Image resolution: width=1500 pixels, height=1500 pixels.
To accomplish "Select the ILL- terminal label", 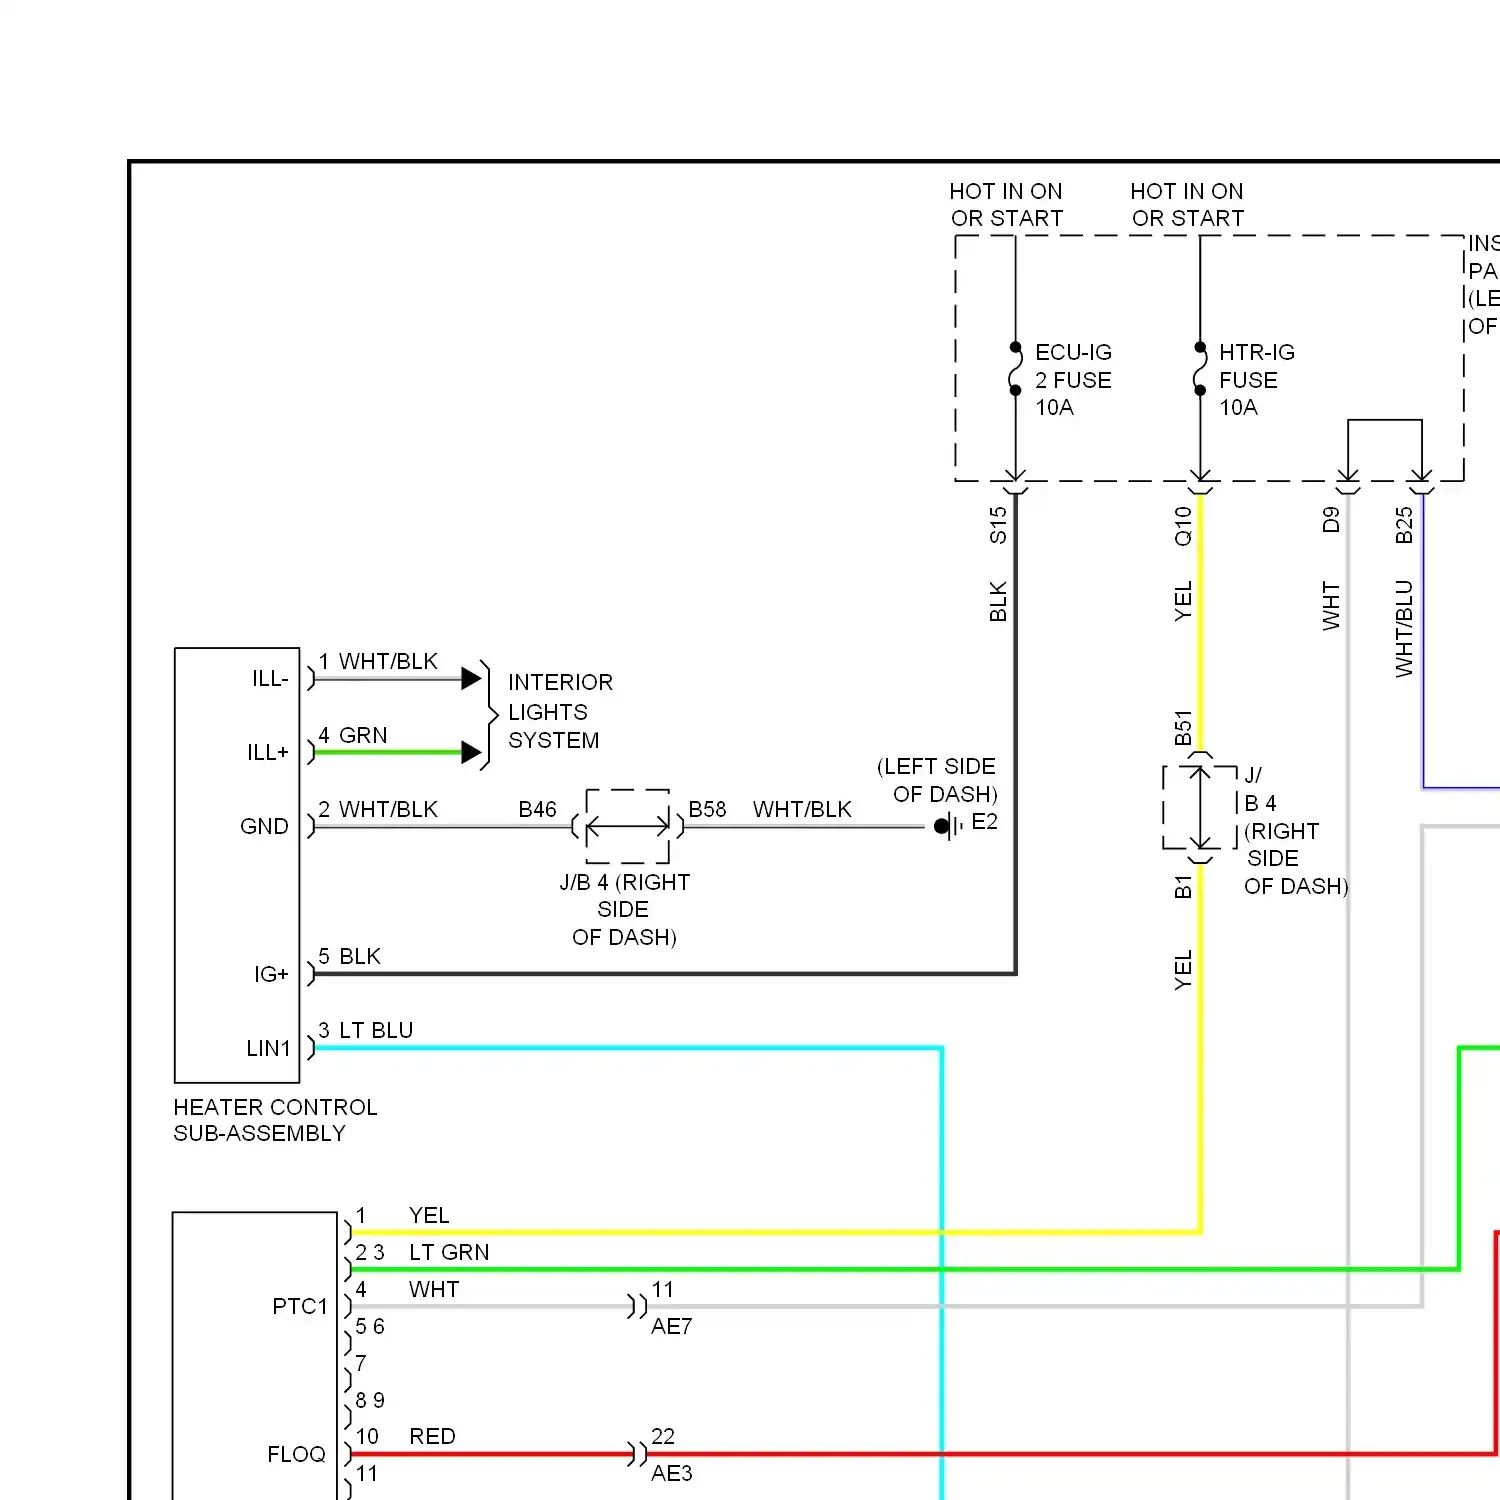I will point(270,679).
